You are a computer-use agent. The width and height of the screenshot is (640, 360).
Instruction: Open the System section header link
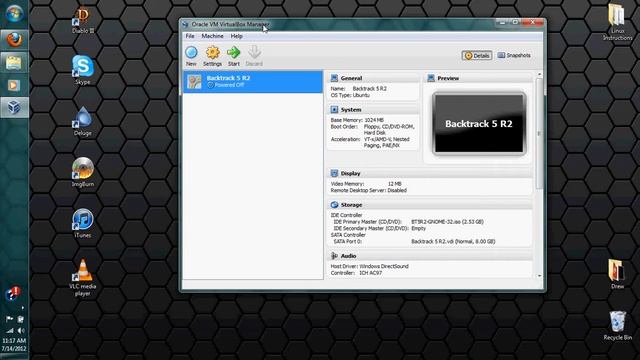[351, 109]
